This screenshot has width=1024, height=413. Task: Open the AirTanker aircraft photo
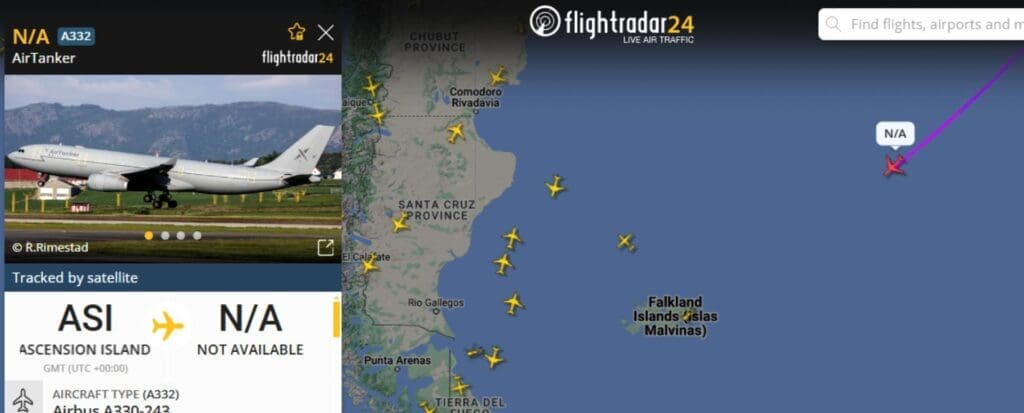[x=172, y=169]
